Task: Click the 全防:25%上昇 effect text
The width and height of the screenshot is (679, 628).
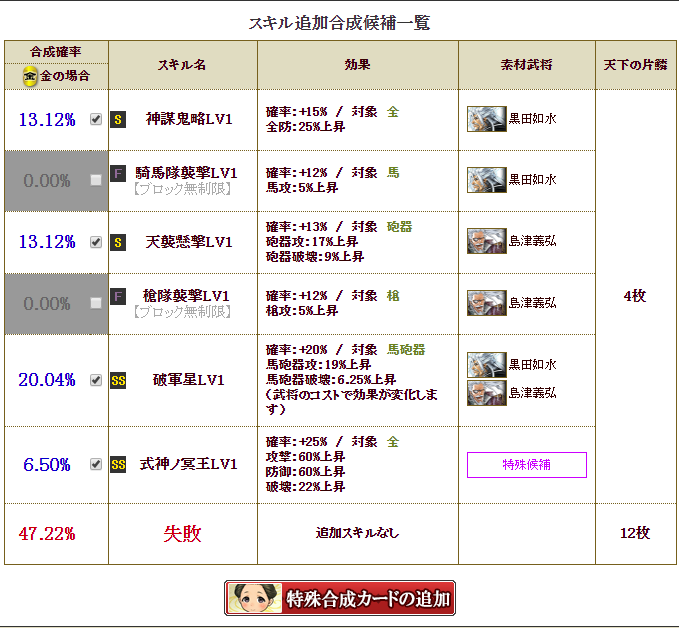Action: tap(305, 127)
